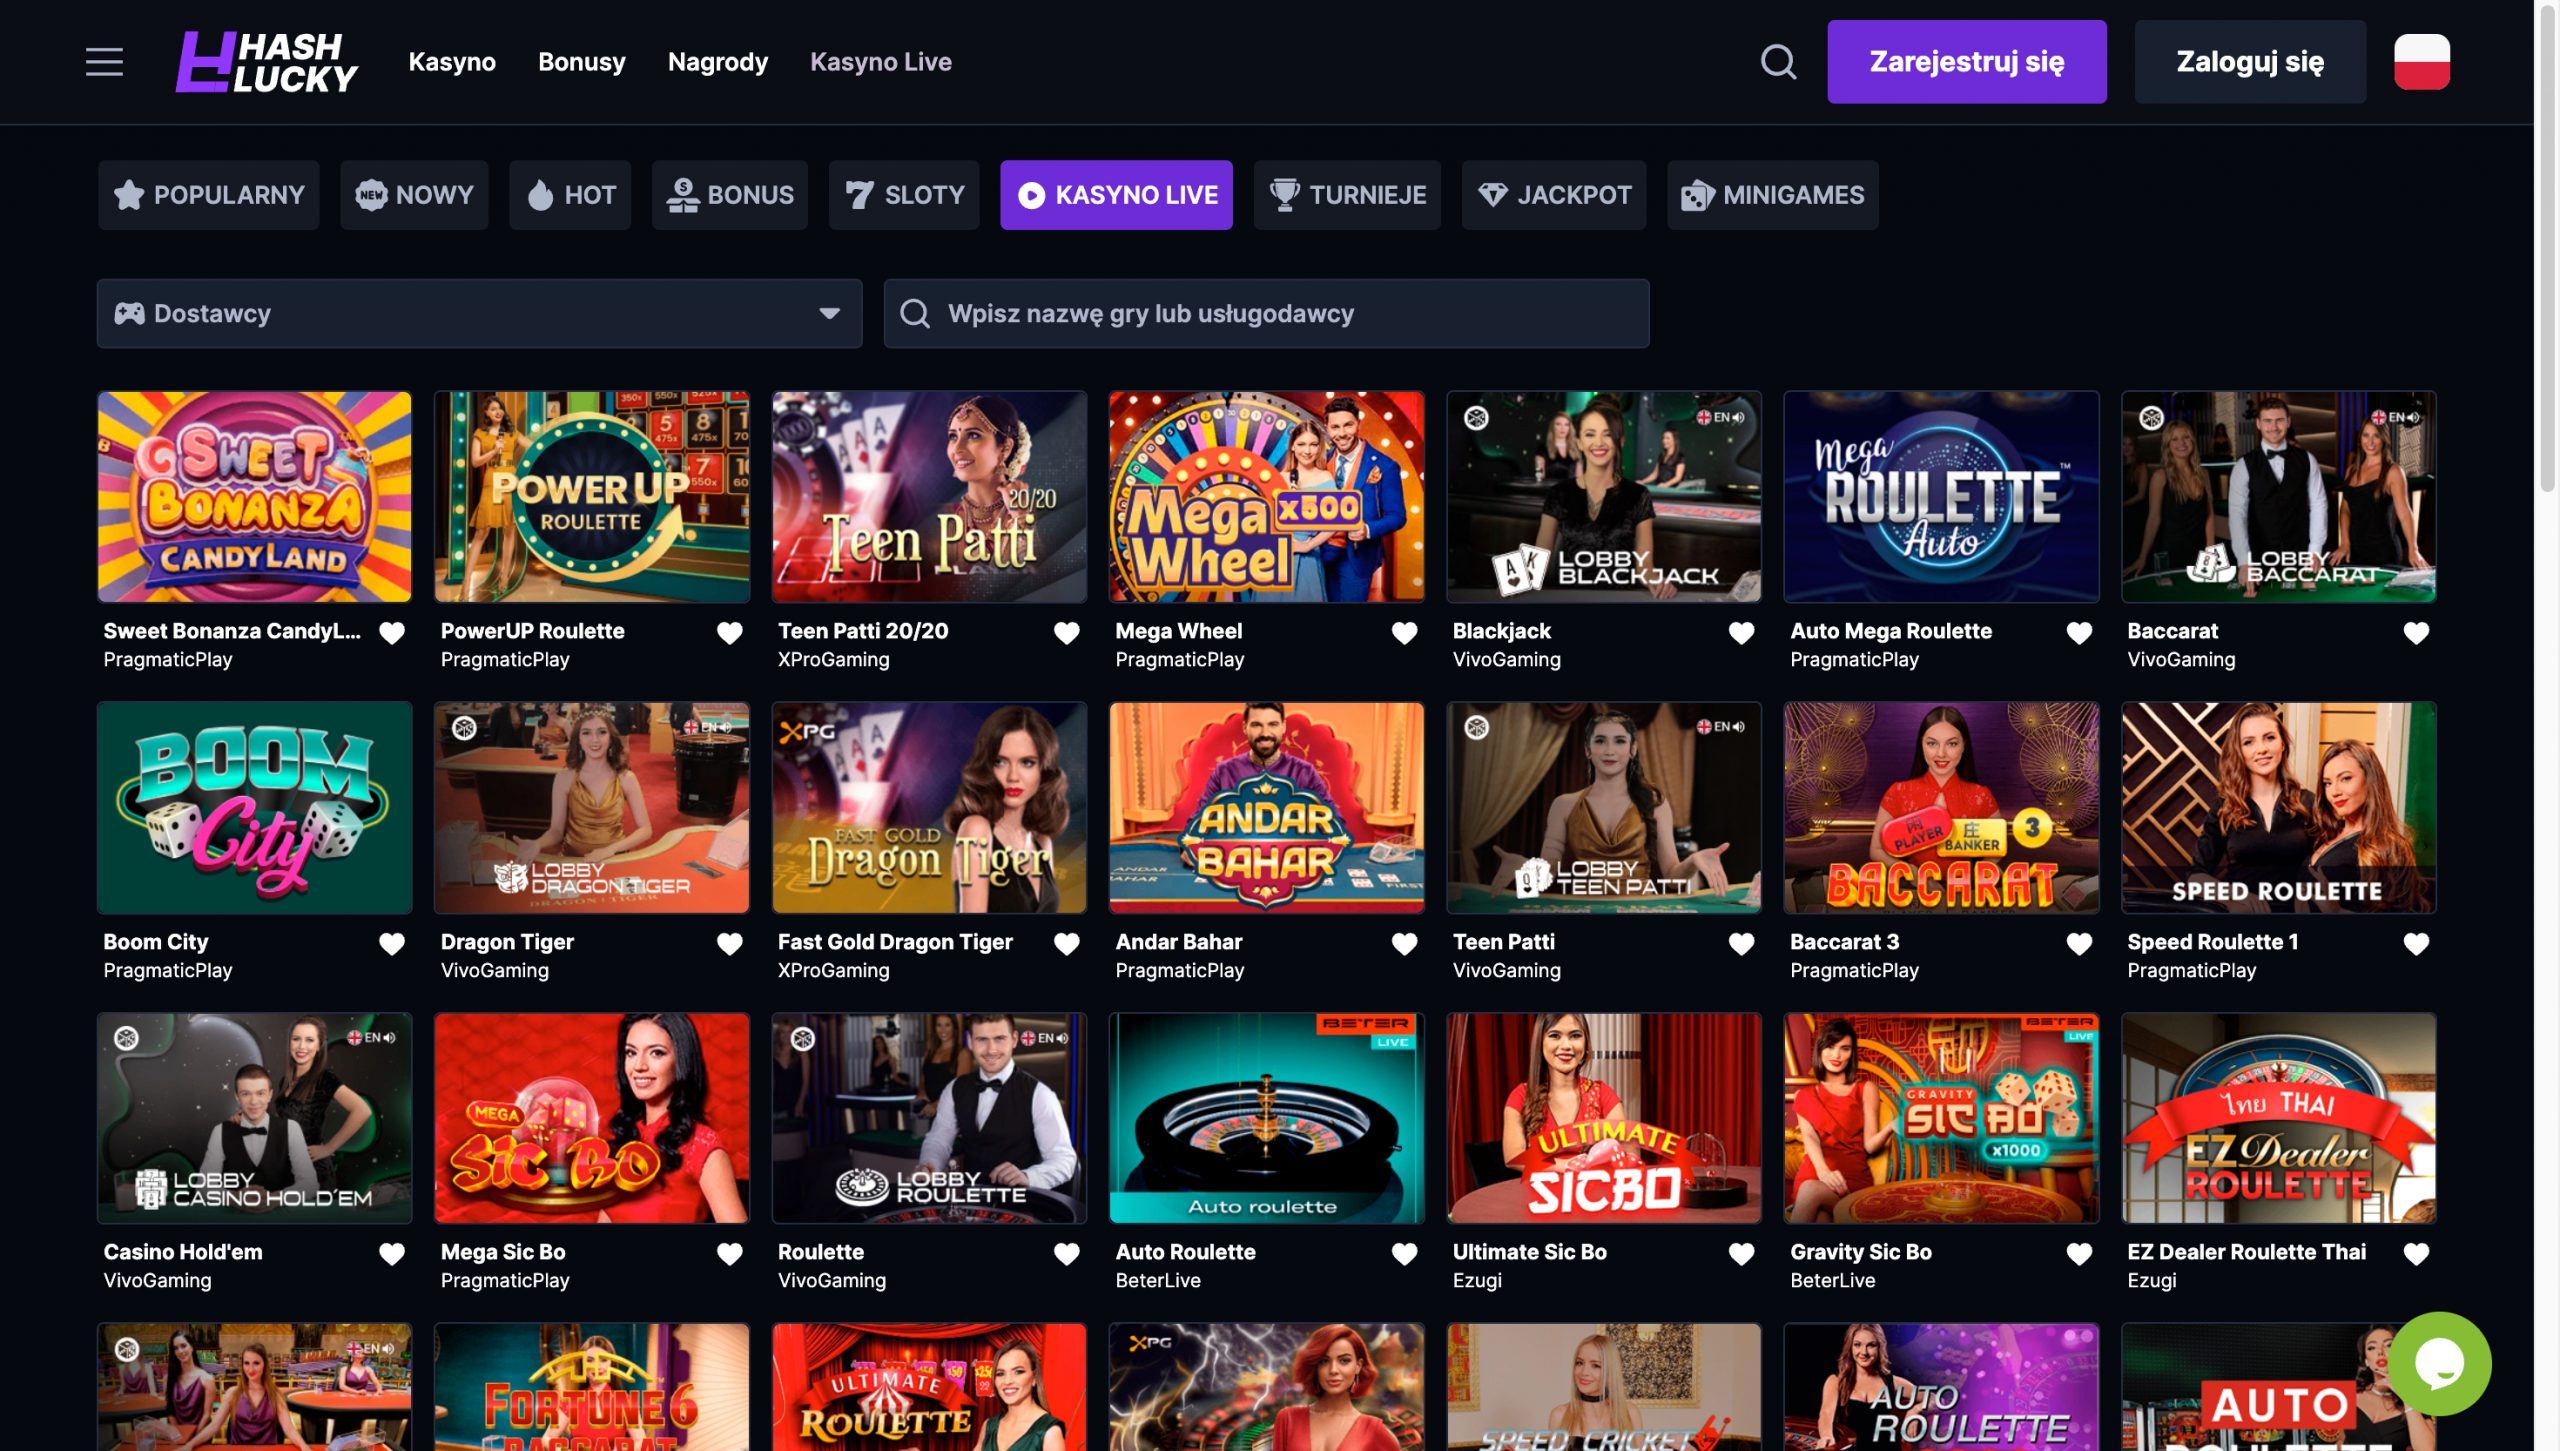Select the SLOTY filter chip

pos(903,195)
